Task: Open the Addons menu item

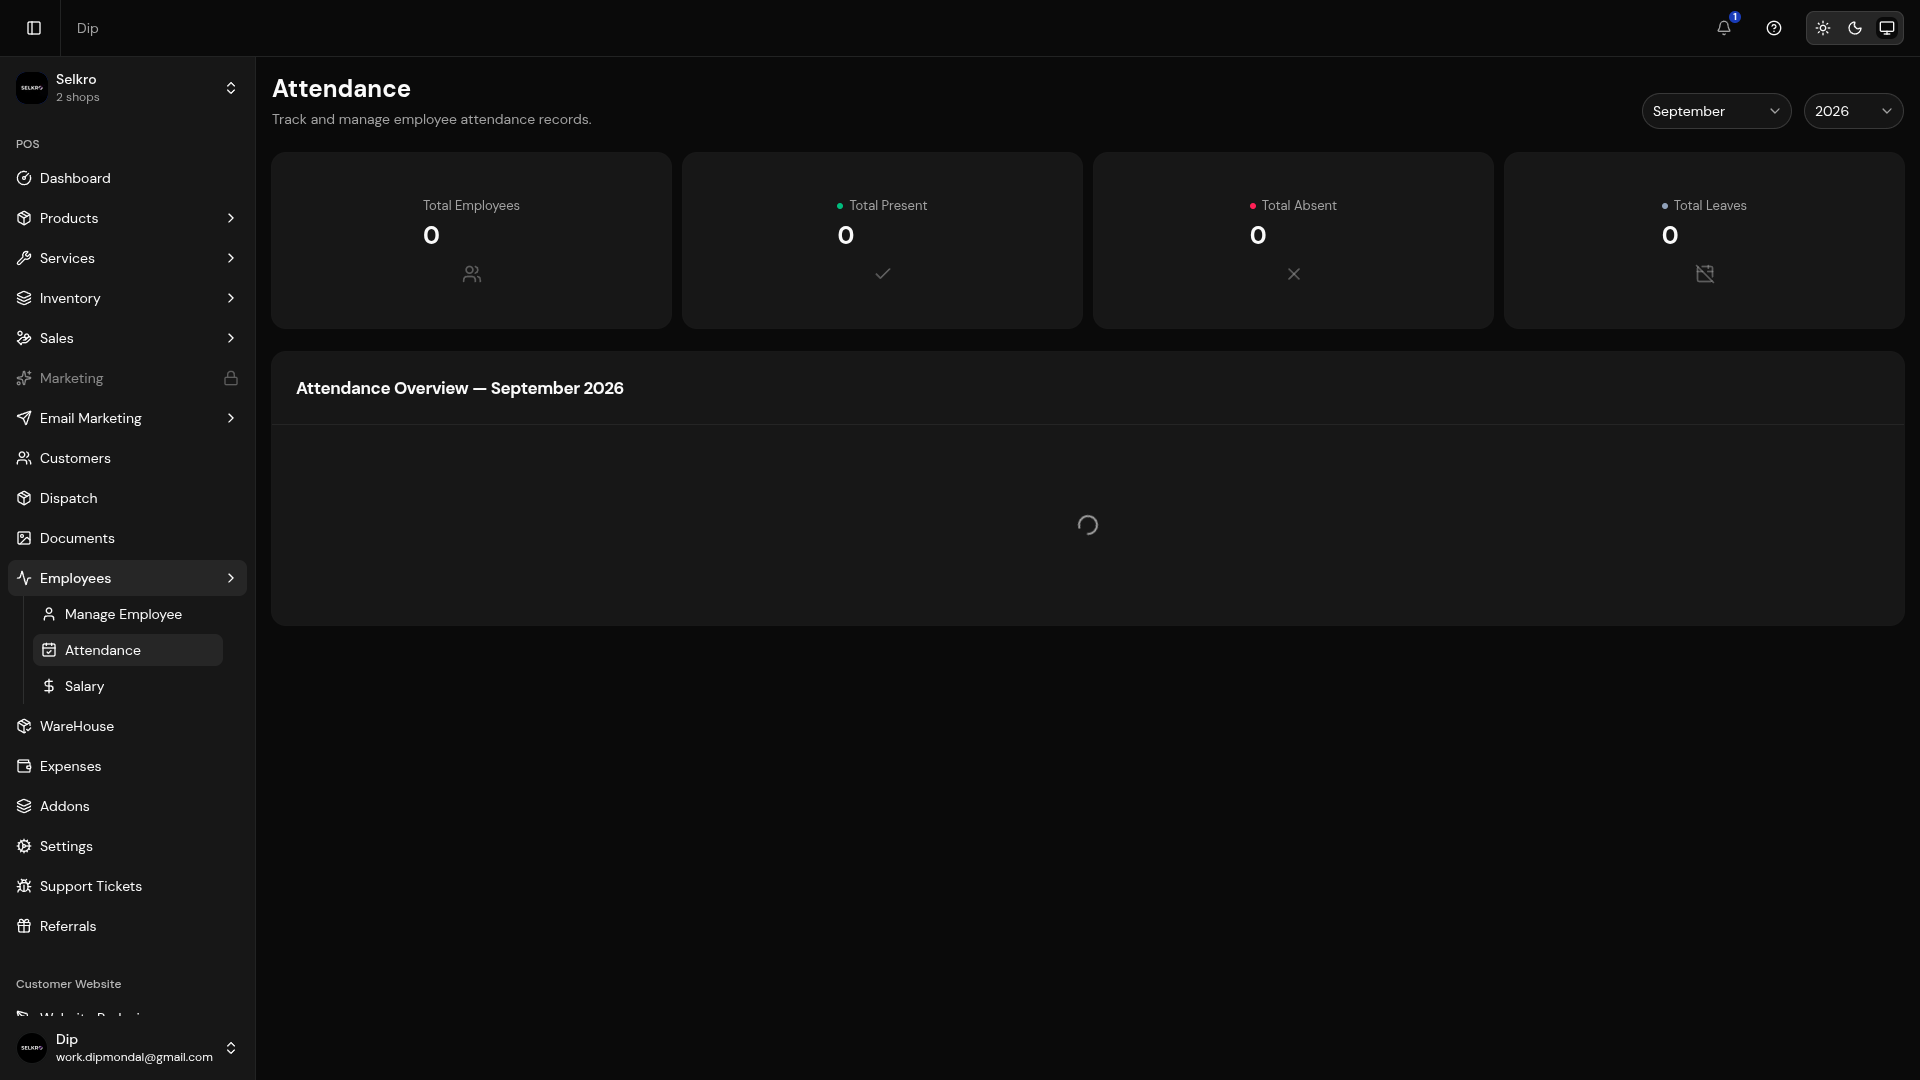Action: click(127, 806)
